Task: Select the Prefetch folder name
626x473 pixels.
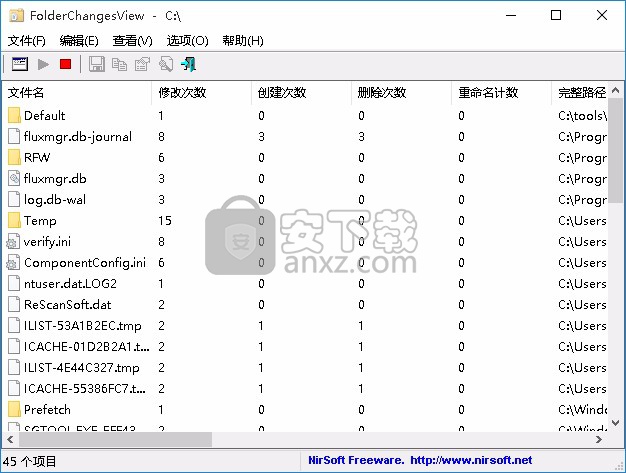Action: (x=47, y=410)
